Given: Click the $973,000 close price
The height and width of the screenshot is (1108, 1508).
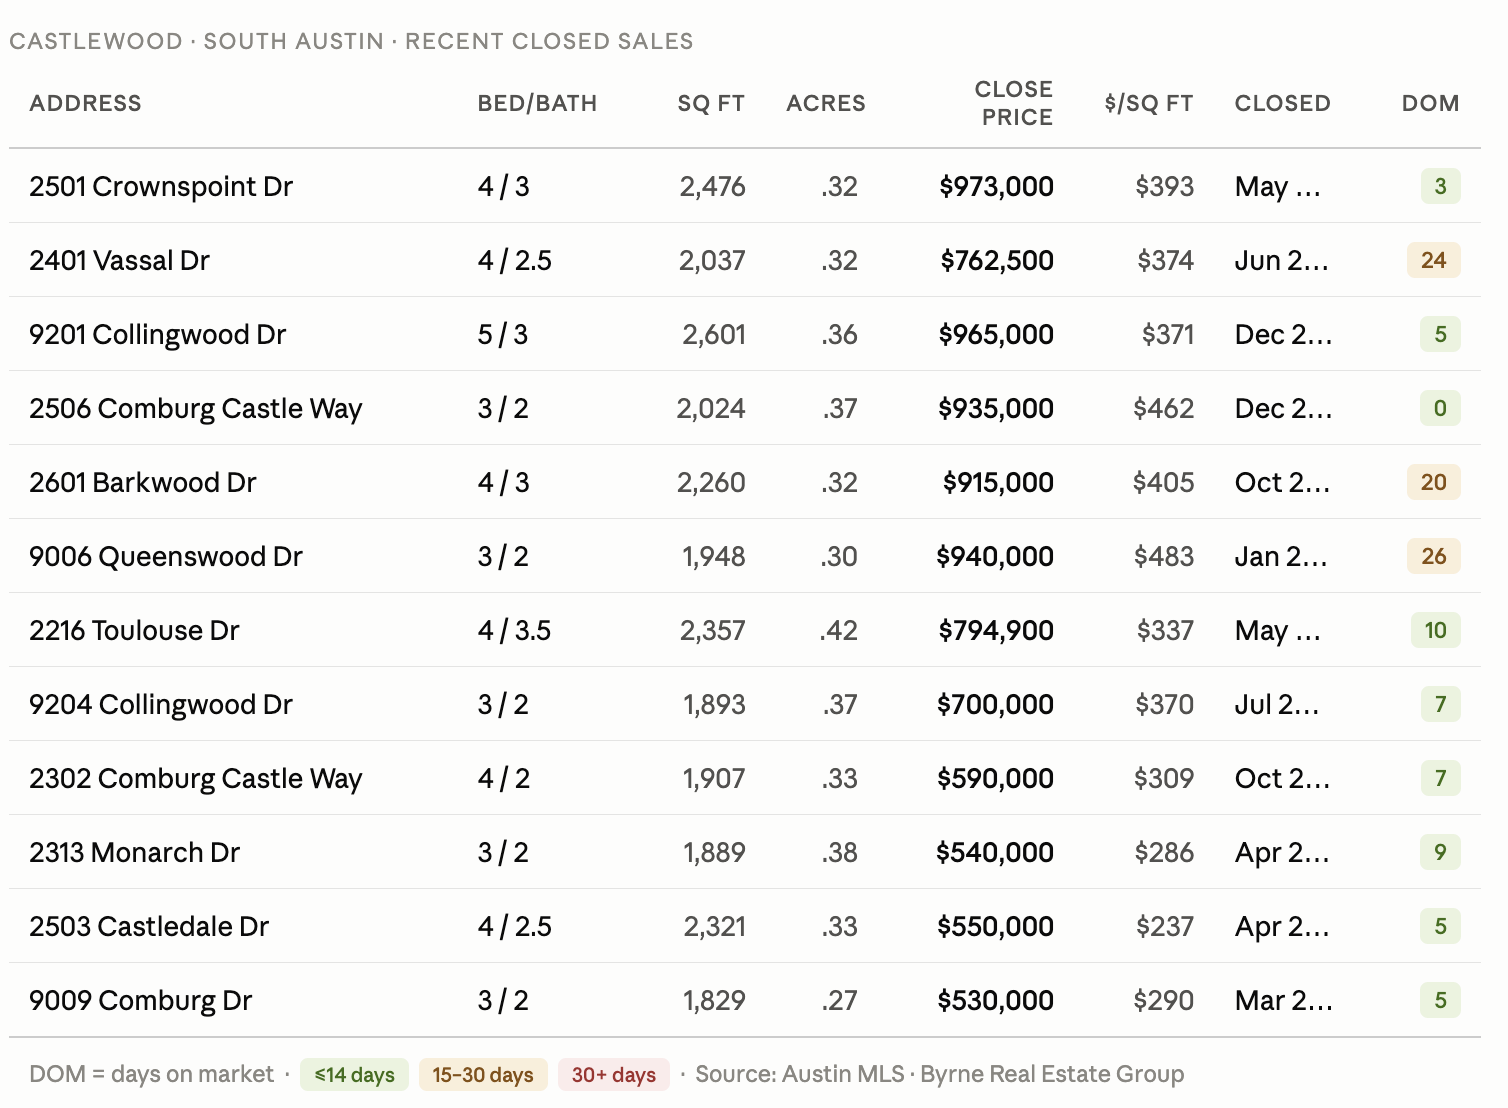Looking at the screenshot, I should click(996, 186).
